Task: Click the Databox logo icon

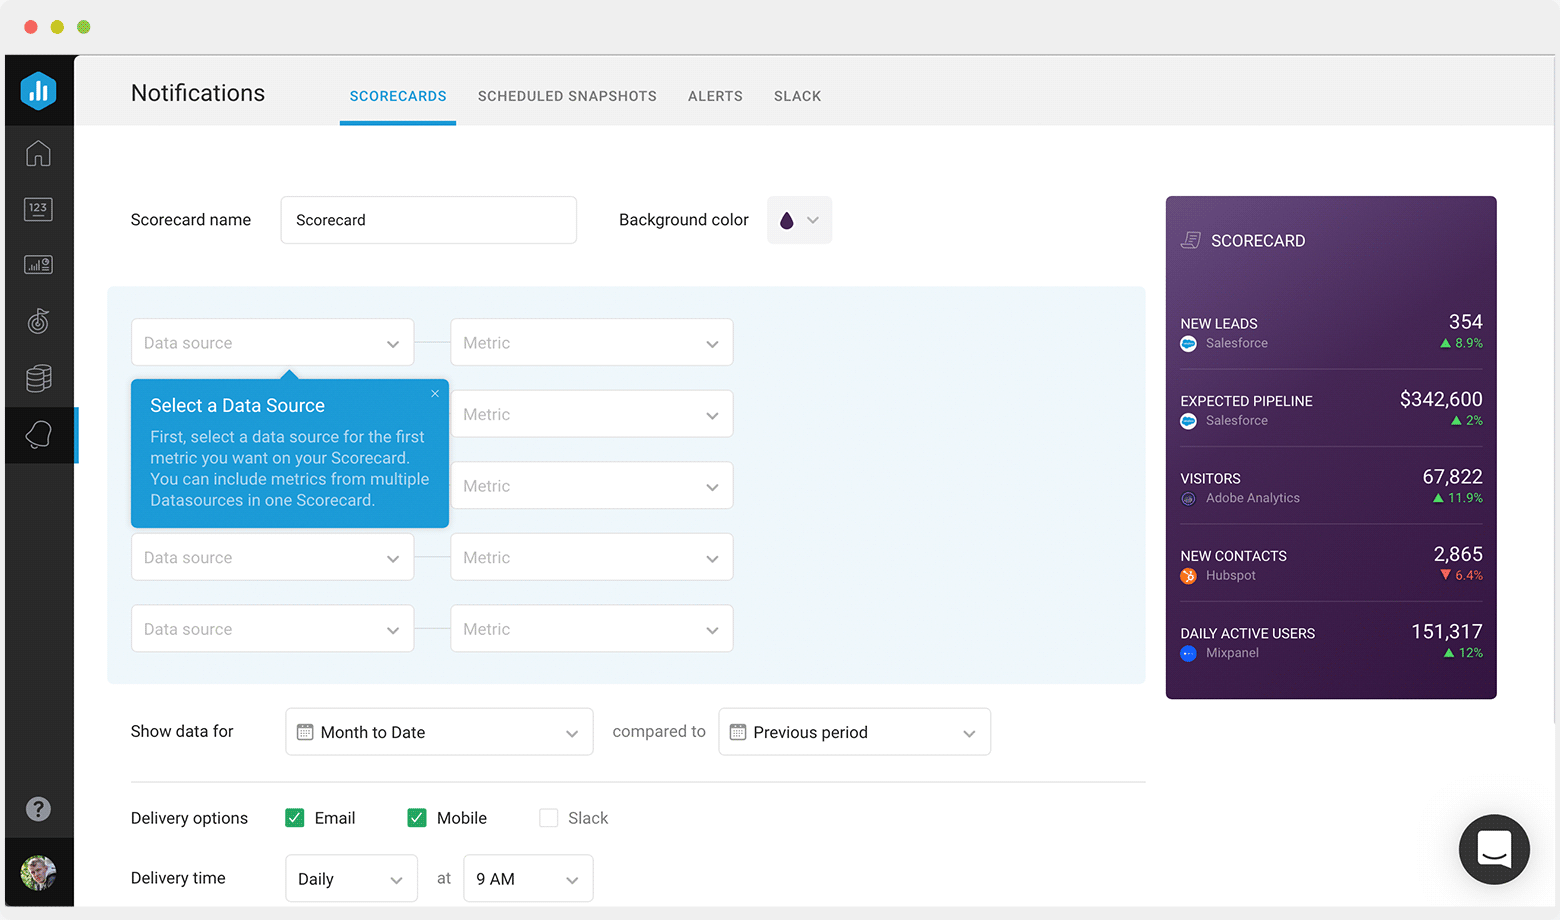Action: [38, 91]
